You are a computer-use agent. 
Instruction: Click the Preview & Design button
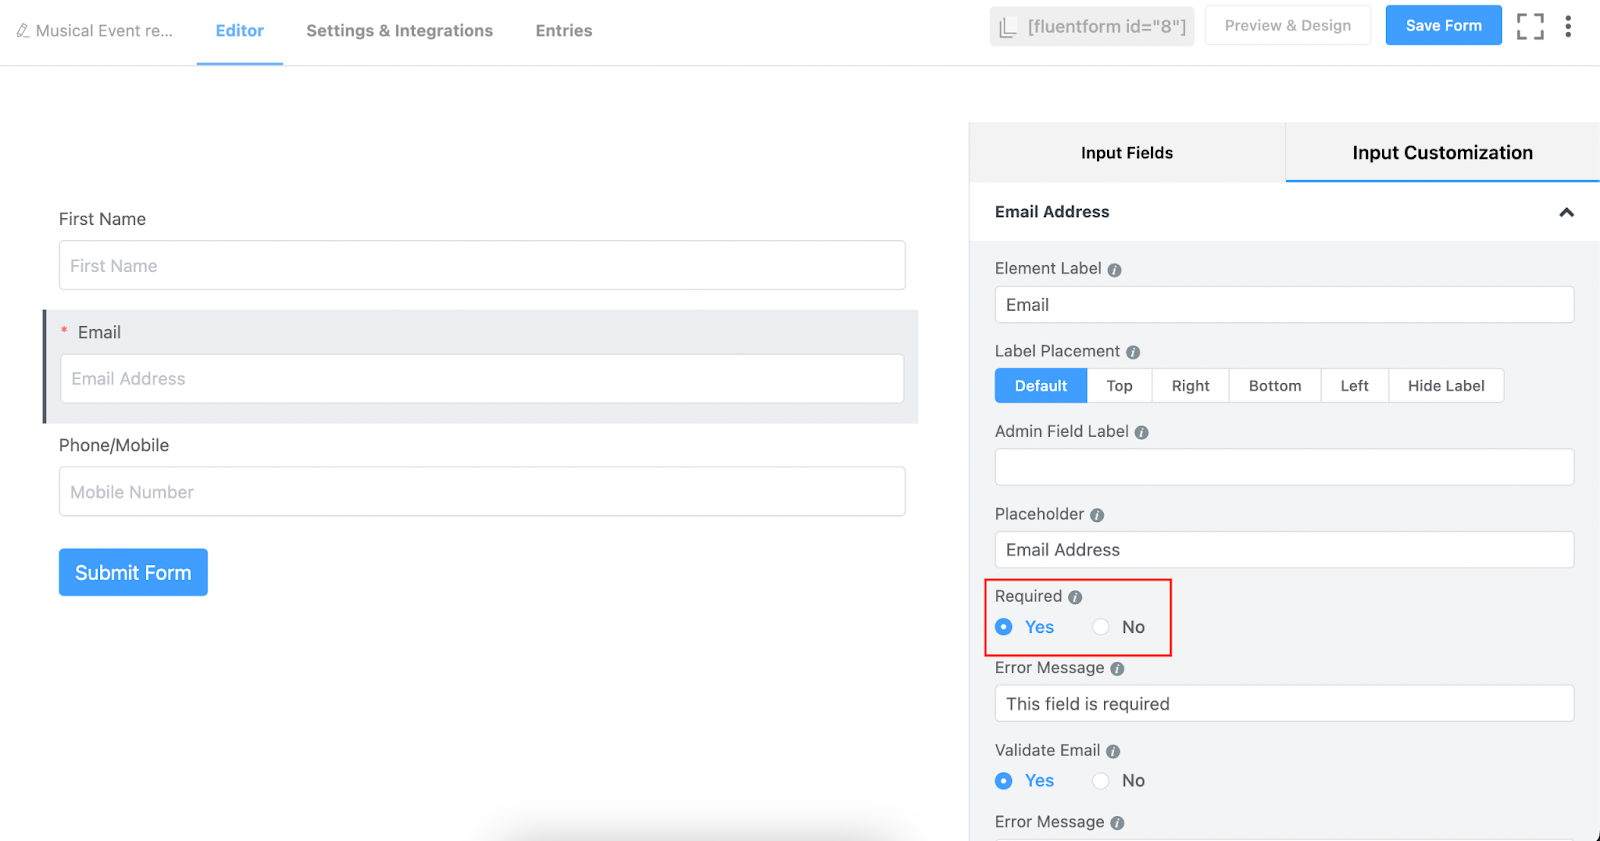coord(1287,26)
